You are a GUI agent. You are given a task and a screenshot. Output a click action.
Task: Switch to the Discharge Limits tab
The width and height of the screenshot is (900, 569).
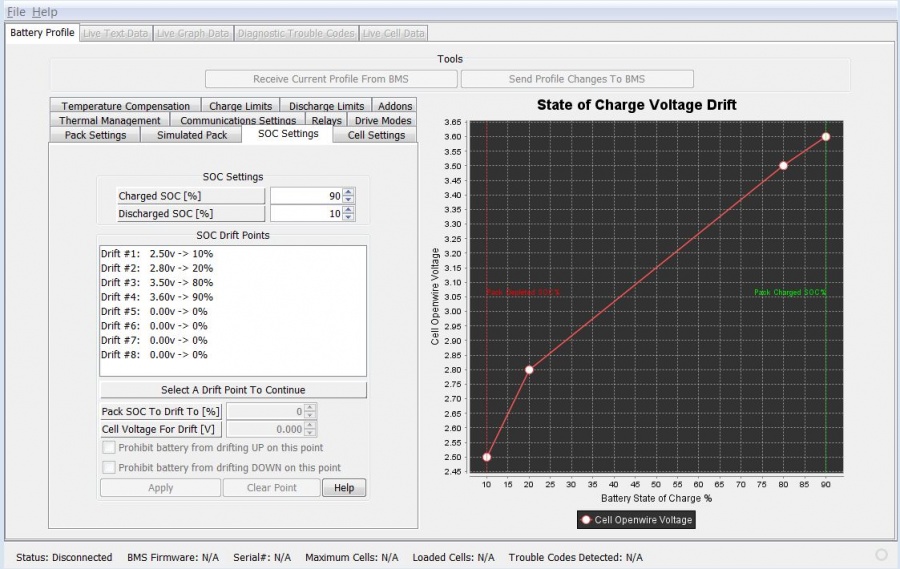tap(326, 106)
